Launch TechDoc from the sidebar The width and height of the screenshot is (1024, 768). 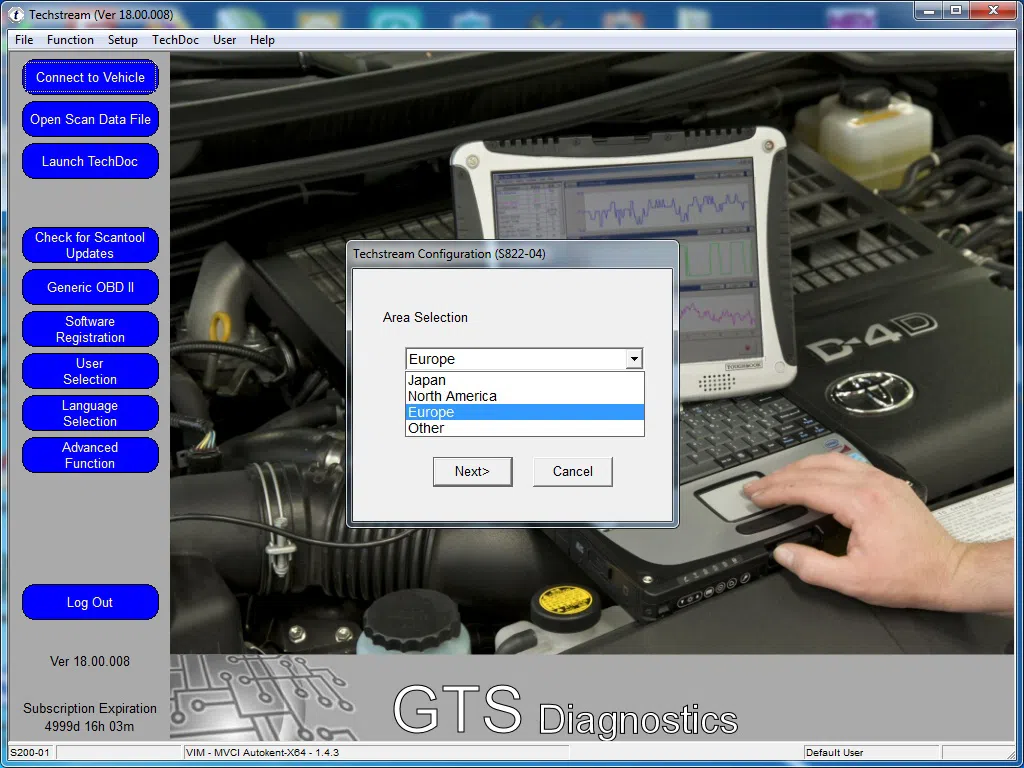click(x=90, y=161)
